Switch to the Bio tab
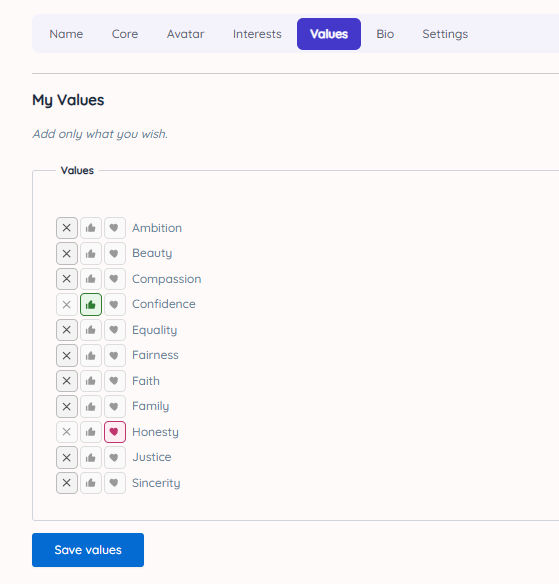The width and height of the screenshot is (559, 584). [x=385, y=34]
